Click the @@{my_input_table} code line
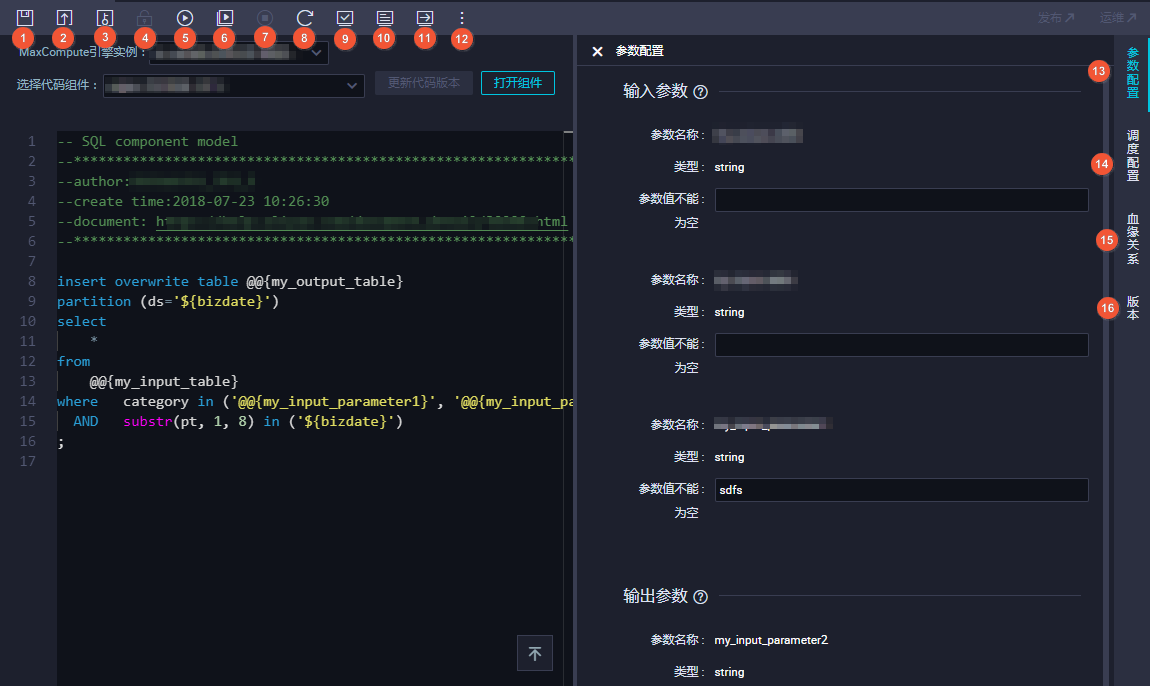 pyautogui.click(x=164, y=382)
